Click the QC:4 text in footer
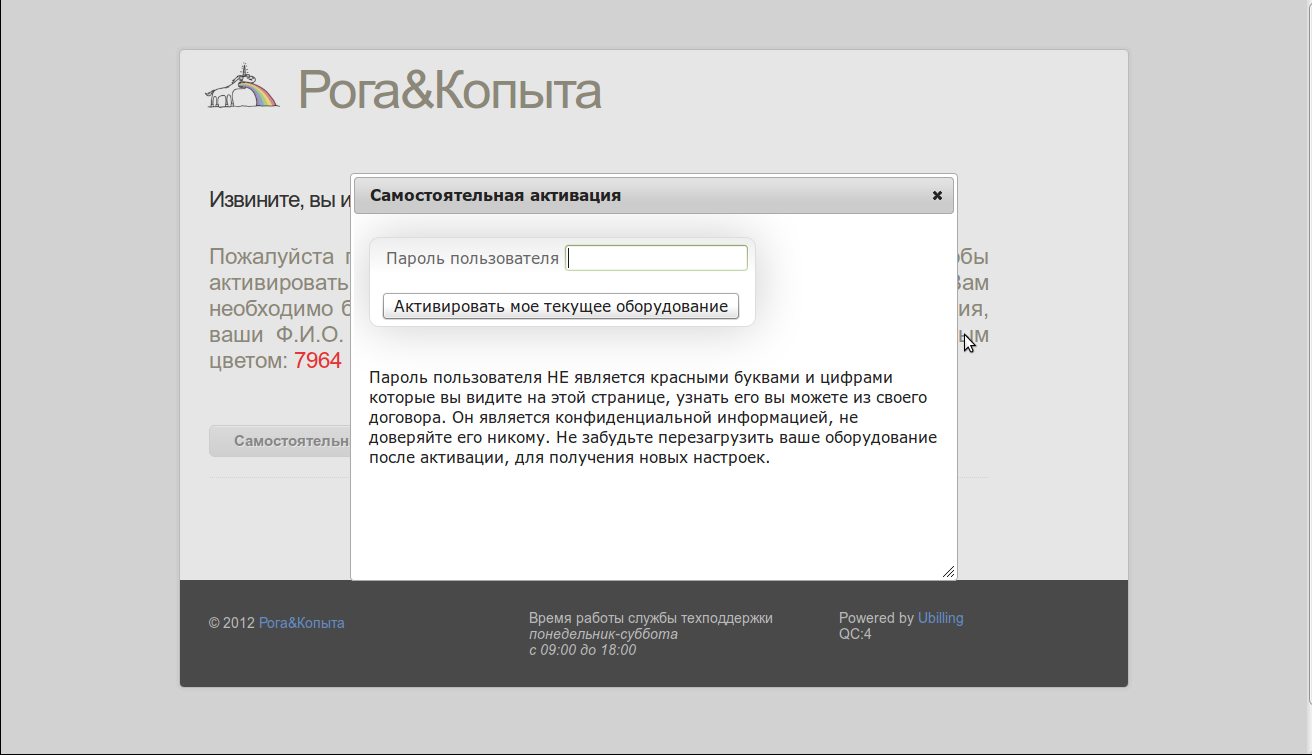Image resolution: width=1312 pixels, height=755 pixels. [855, 634]
